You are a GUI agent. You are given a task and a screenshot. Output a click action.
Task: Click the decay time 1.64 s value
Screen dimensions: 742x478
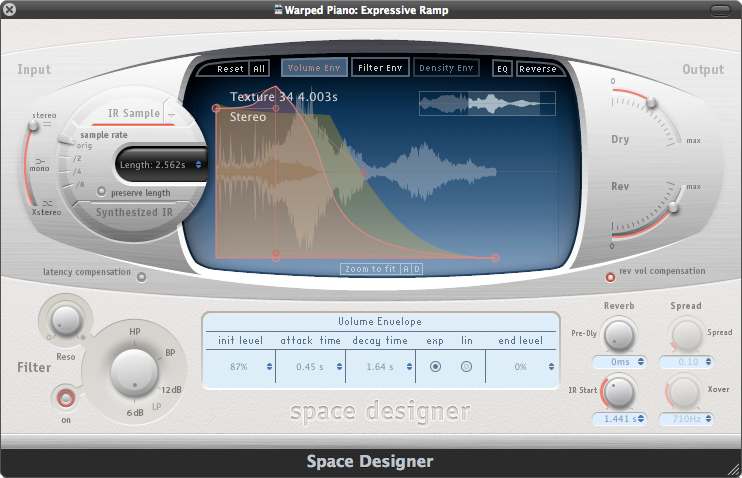[x=380, y=367]
